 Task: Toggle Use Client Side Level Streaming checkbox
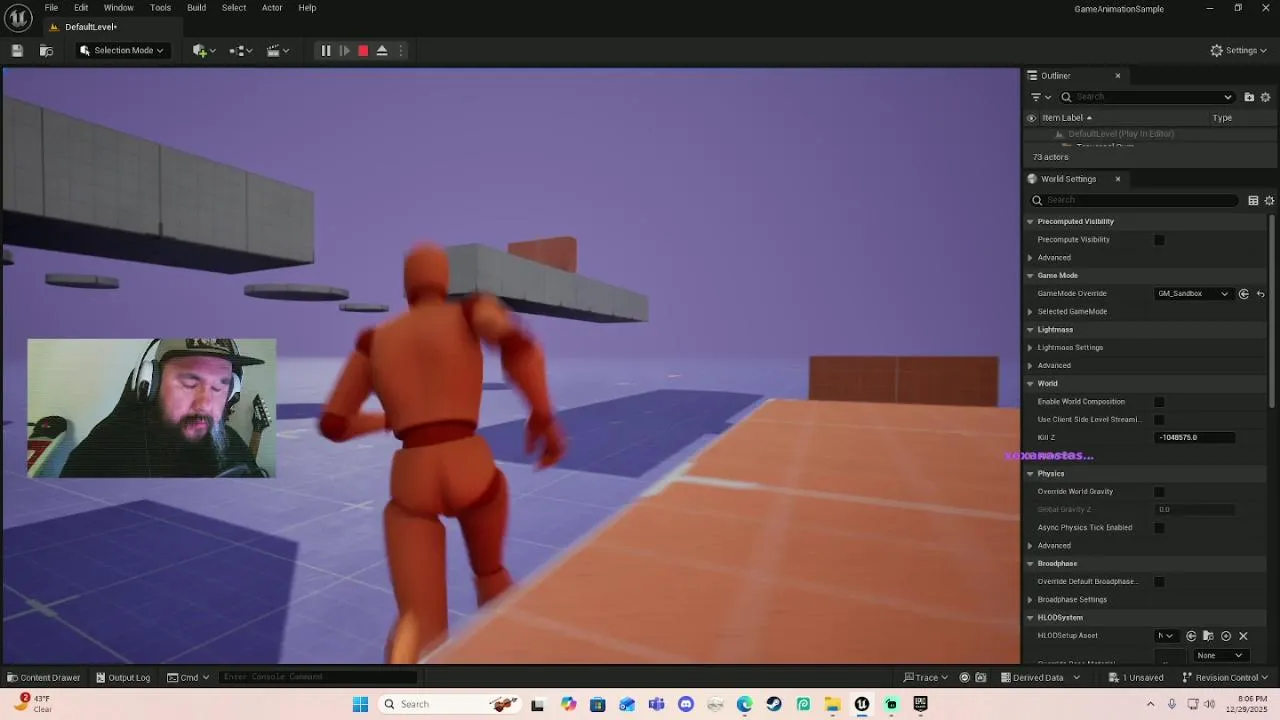(1159, 420)
